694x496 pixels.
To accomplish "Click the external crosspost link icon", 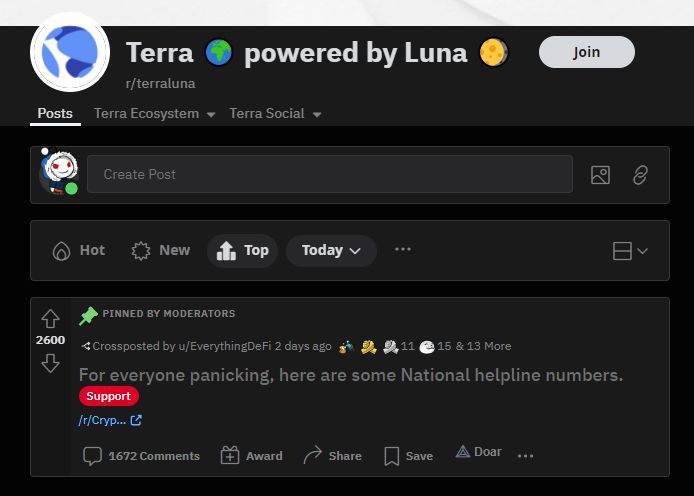I will [136, 420].
